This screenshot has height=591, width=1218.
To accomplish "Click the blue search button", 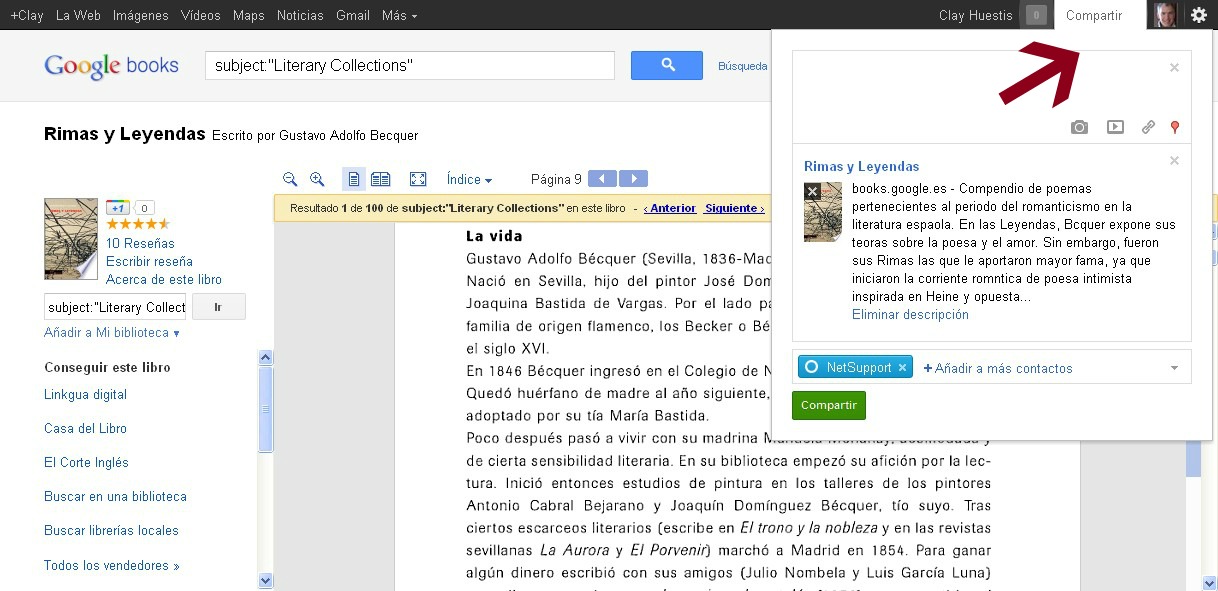I will (x=667, y=65).
